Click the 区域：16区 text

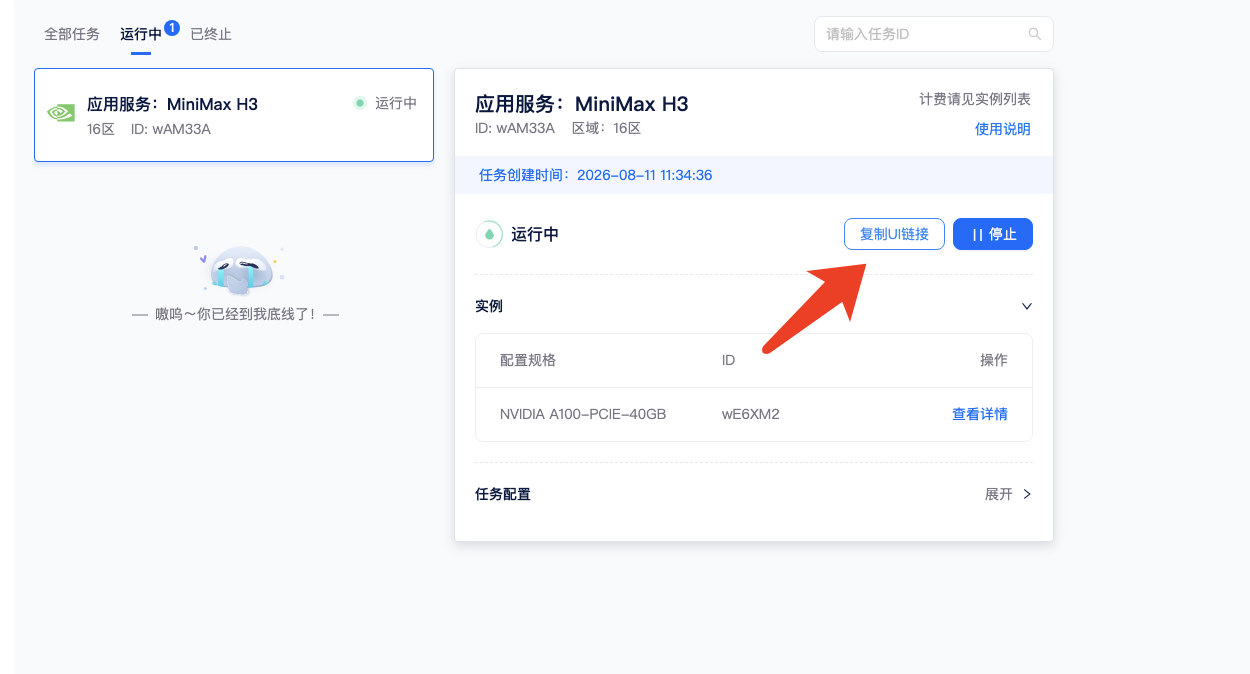point(606,128)
